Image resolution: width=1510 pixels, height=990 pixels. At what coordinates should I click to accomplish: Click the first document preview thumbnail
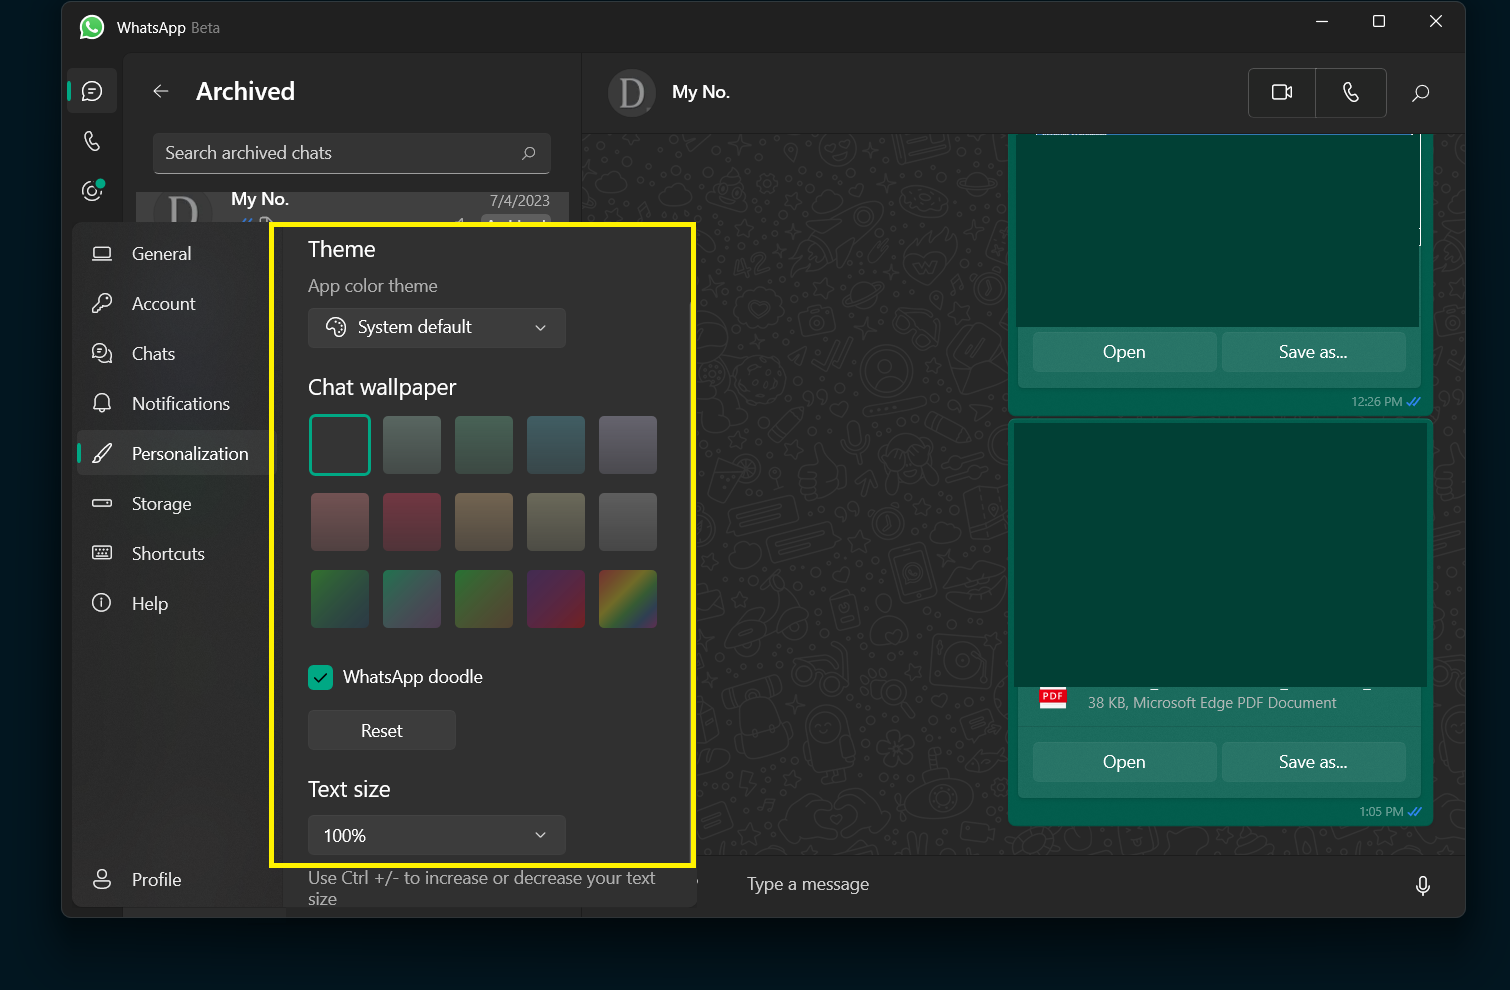pos(1218,230)
